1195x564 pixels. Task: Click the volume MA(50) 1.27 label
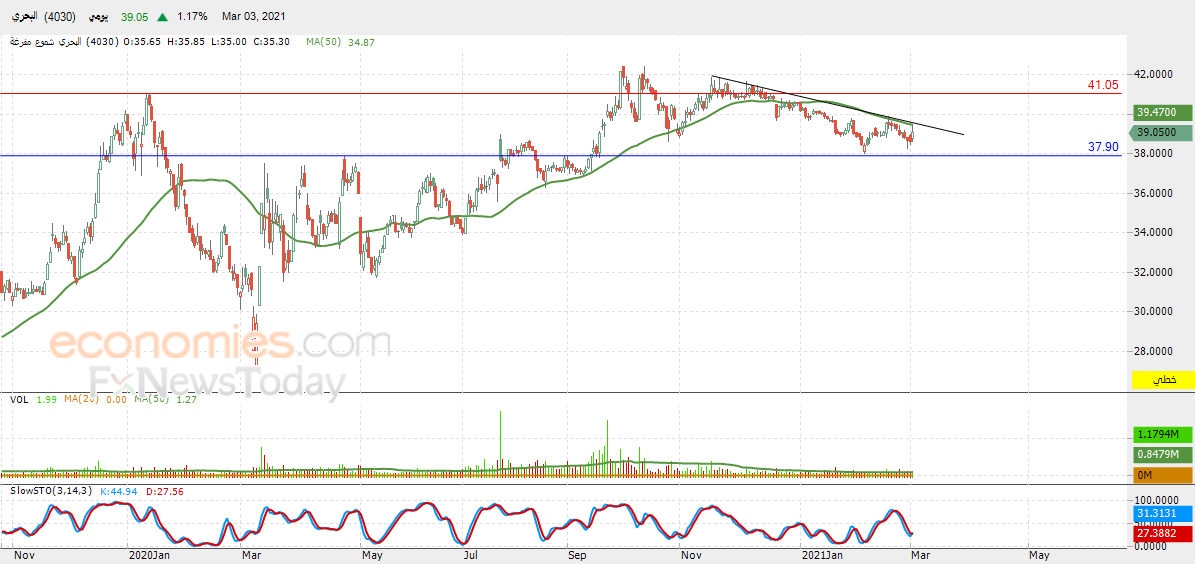165,399
